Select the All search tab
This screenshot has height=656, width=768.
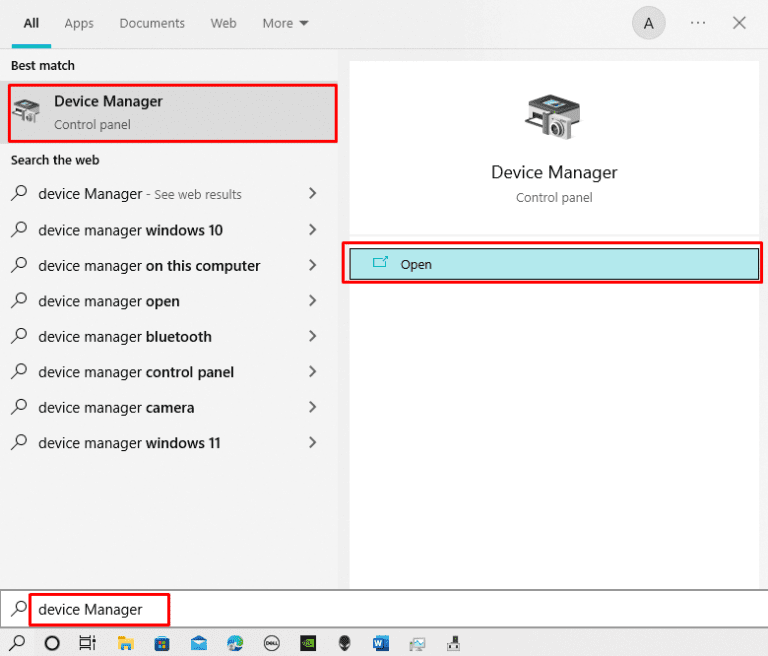[31, 23]
